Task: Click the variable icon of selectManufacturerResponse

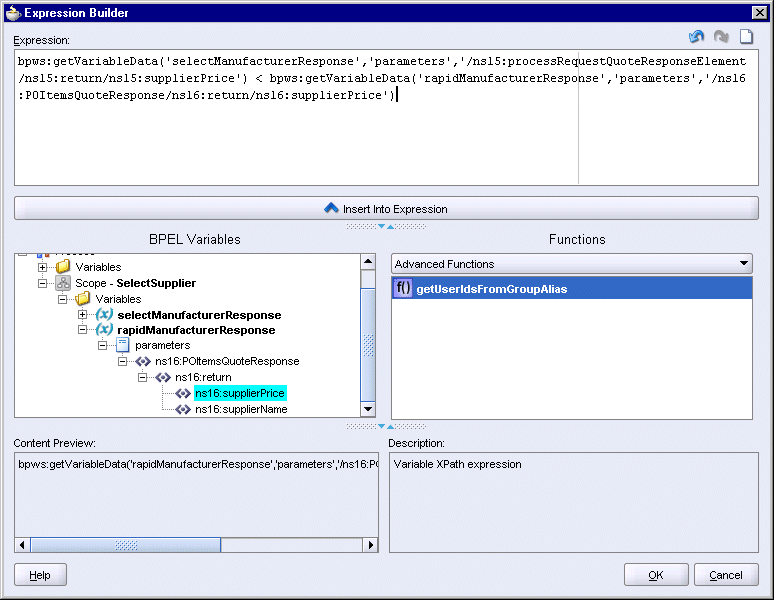Action: coord(104,314)
